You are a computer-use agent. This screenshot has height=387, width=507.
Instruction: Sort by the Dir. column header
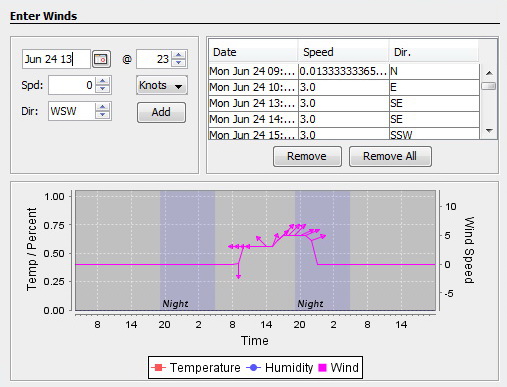click(433, 52)
